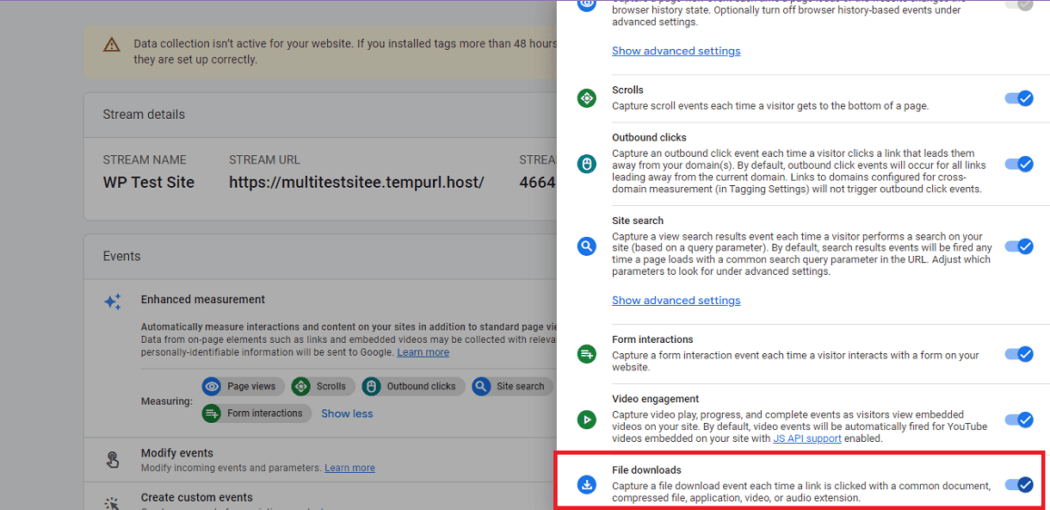Click the Site search magnifier icon in the panel
1050x510 pixels.
point(587,246)
